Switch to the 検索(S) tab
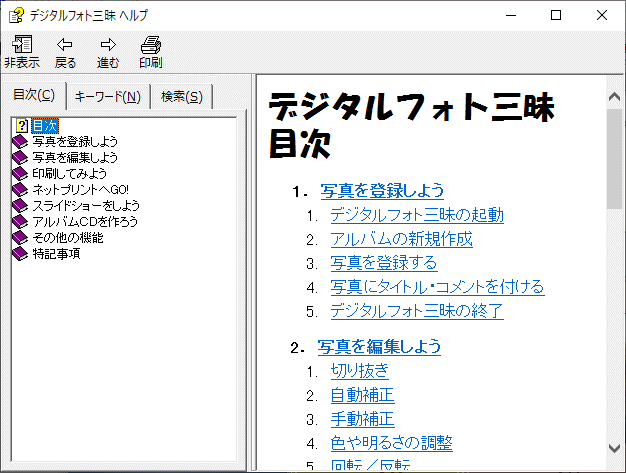 coord(181,97)
